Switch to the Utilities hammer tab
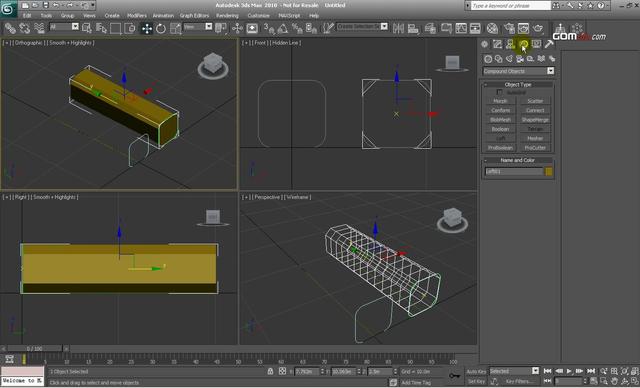 [x=549, y=44]
